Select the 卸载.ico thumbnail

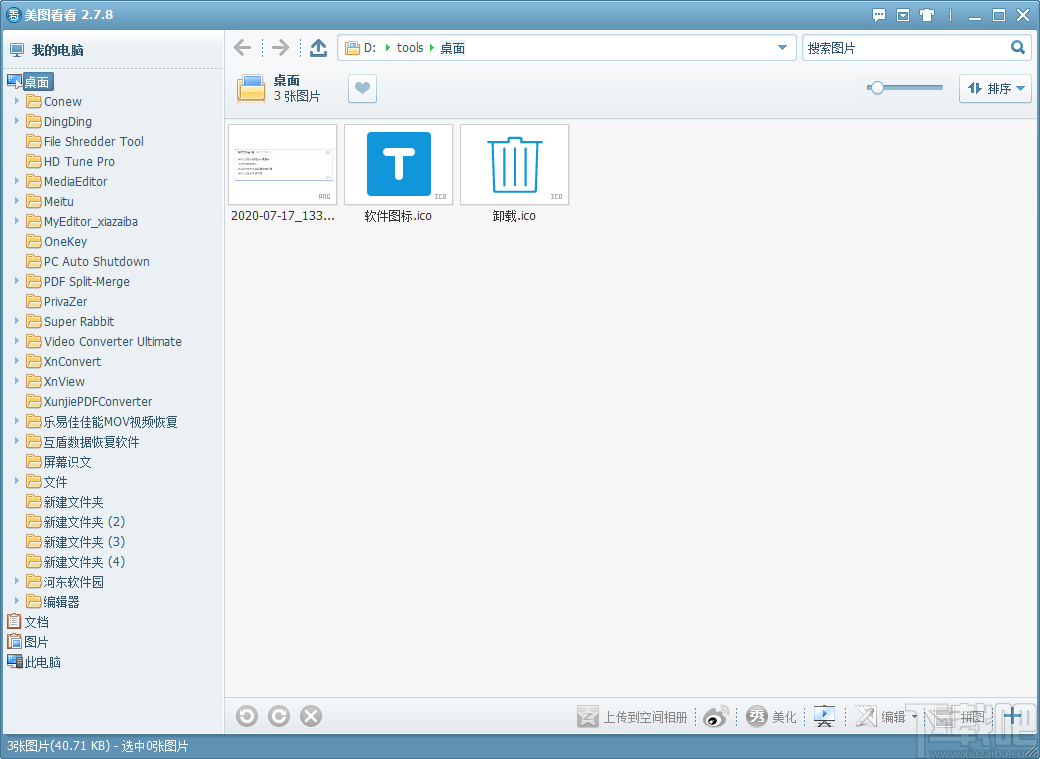click(515, 165)
